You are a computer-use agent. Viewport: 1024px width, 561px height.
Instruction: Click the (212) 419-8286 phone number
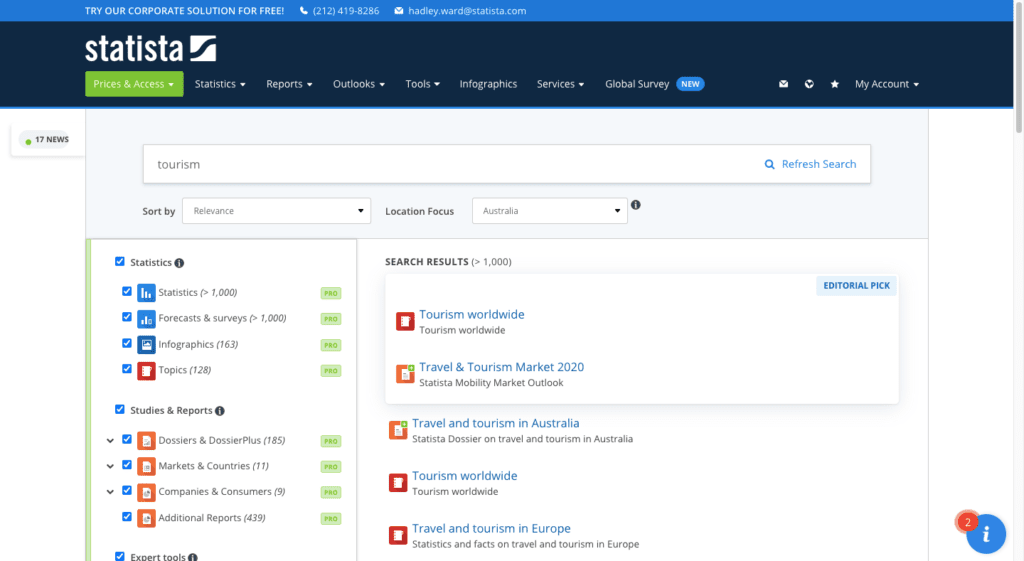(x=345, y=11)
